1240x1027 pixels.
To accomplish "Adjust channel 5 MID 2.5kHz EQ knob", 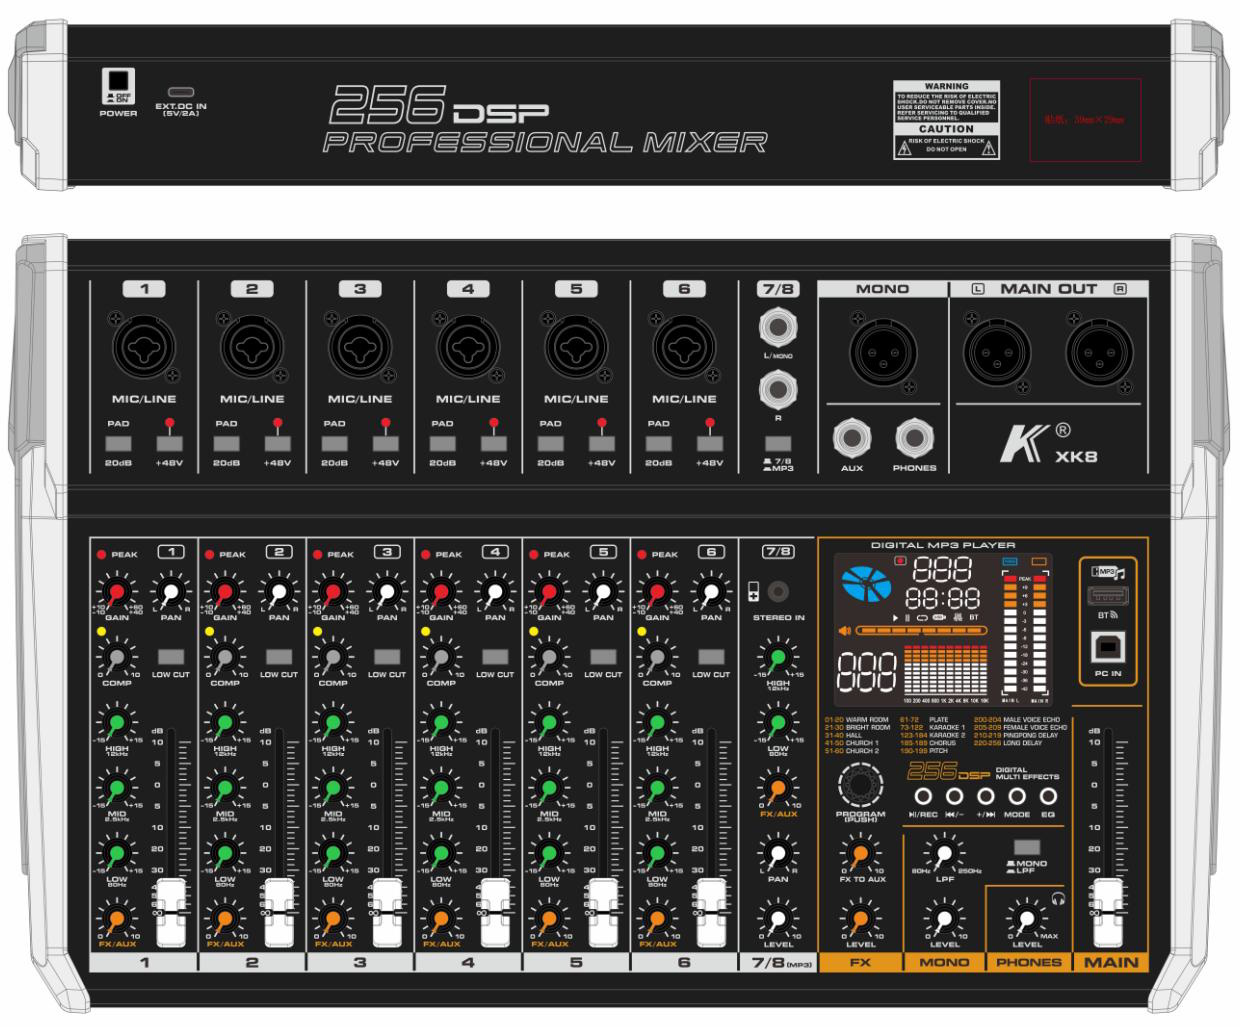I will tap(549, 789).
